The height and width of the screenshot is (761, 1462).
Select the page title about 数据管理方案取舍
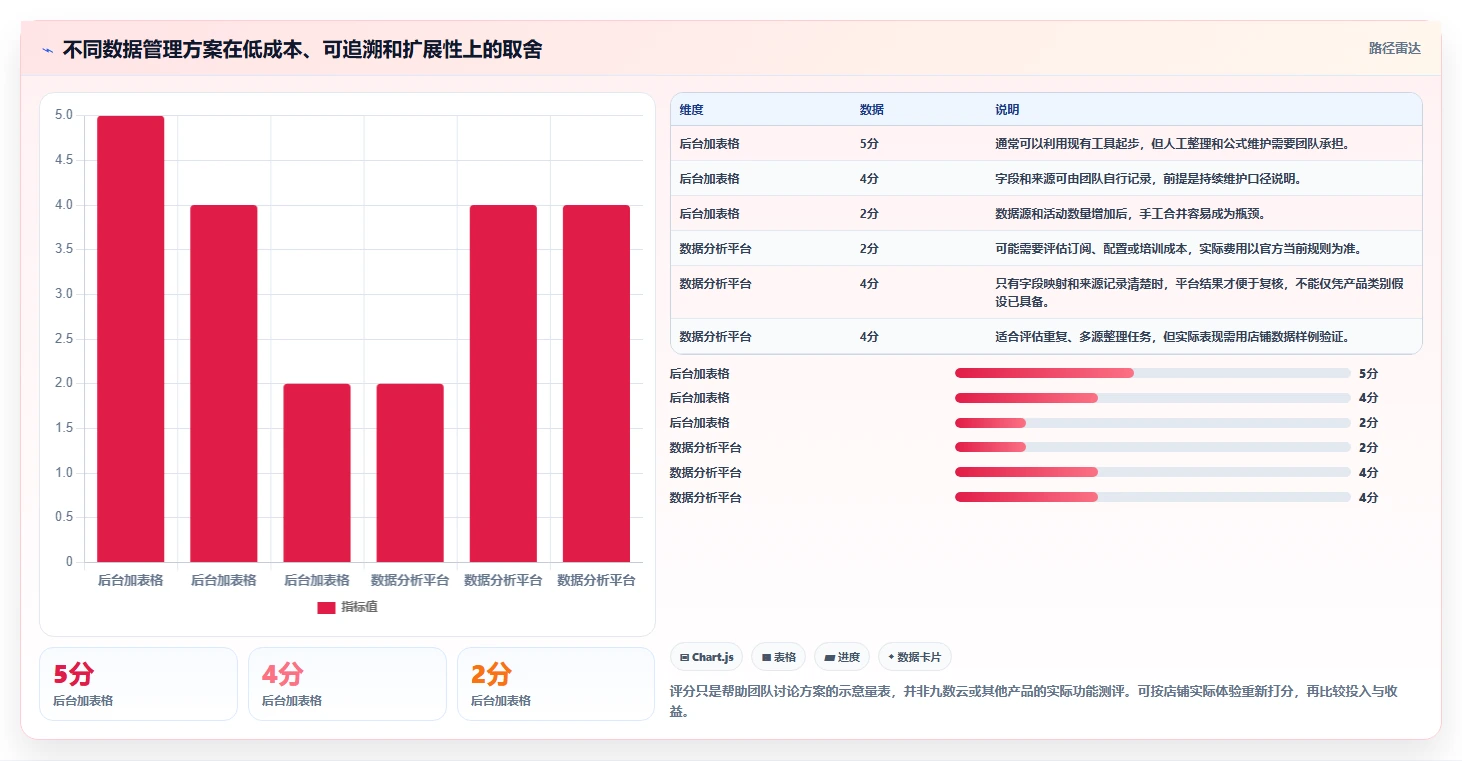(x=302, y=50)
